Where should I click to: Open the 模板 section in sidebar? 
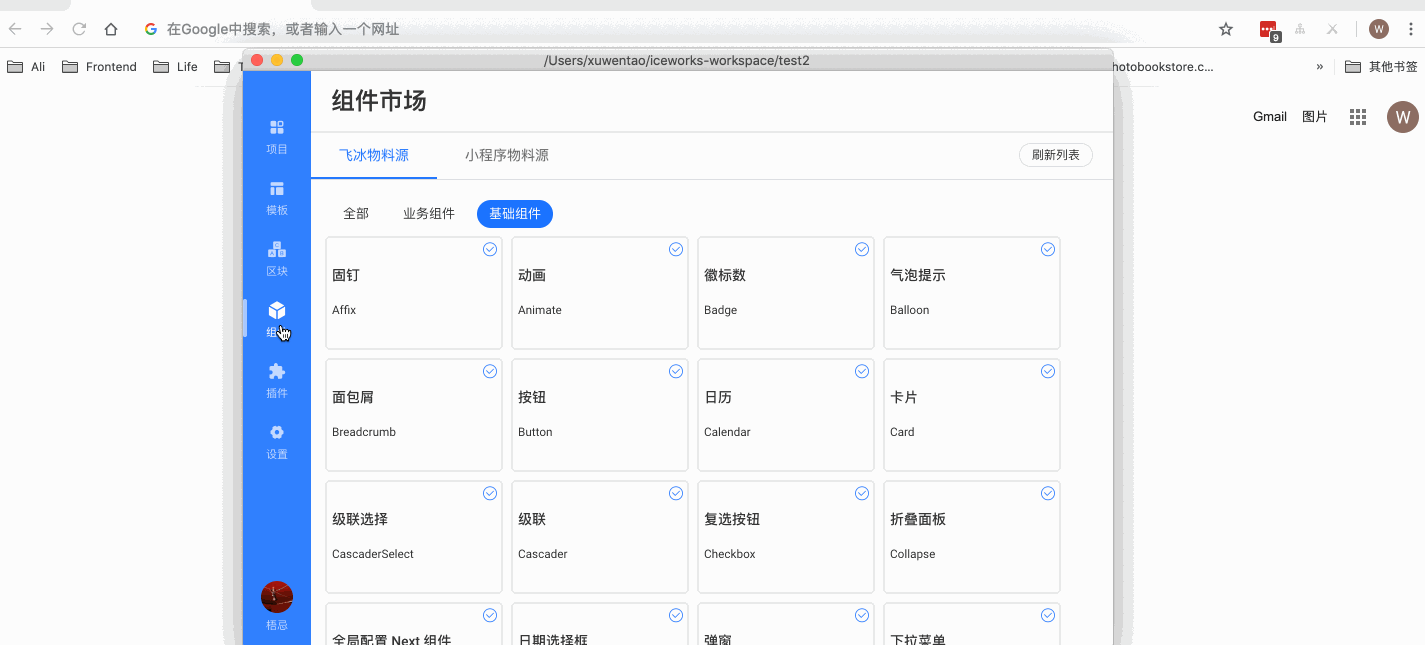[x=277, y=198]
